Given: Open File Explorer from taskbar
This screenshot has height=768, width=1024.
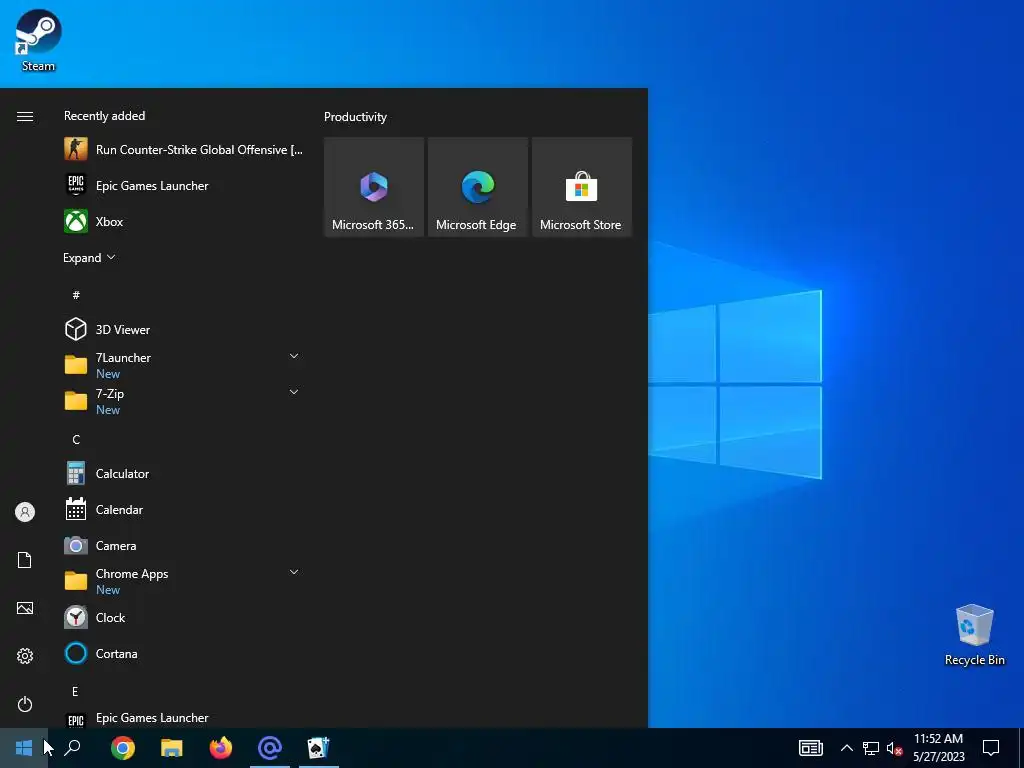Looking at the screenshot, I should click(x=172, y=748).
